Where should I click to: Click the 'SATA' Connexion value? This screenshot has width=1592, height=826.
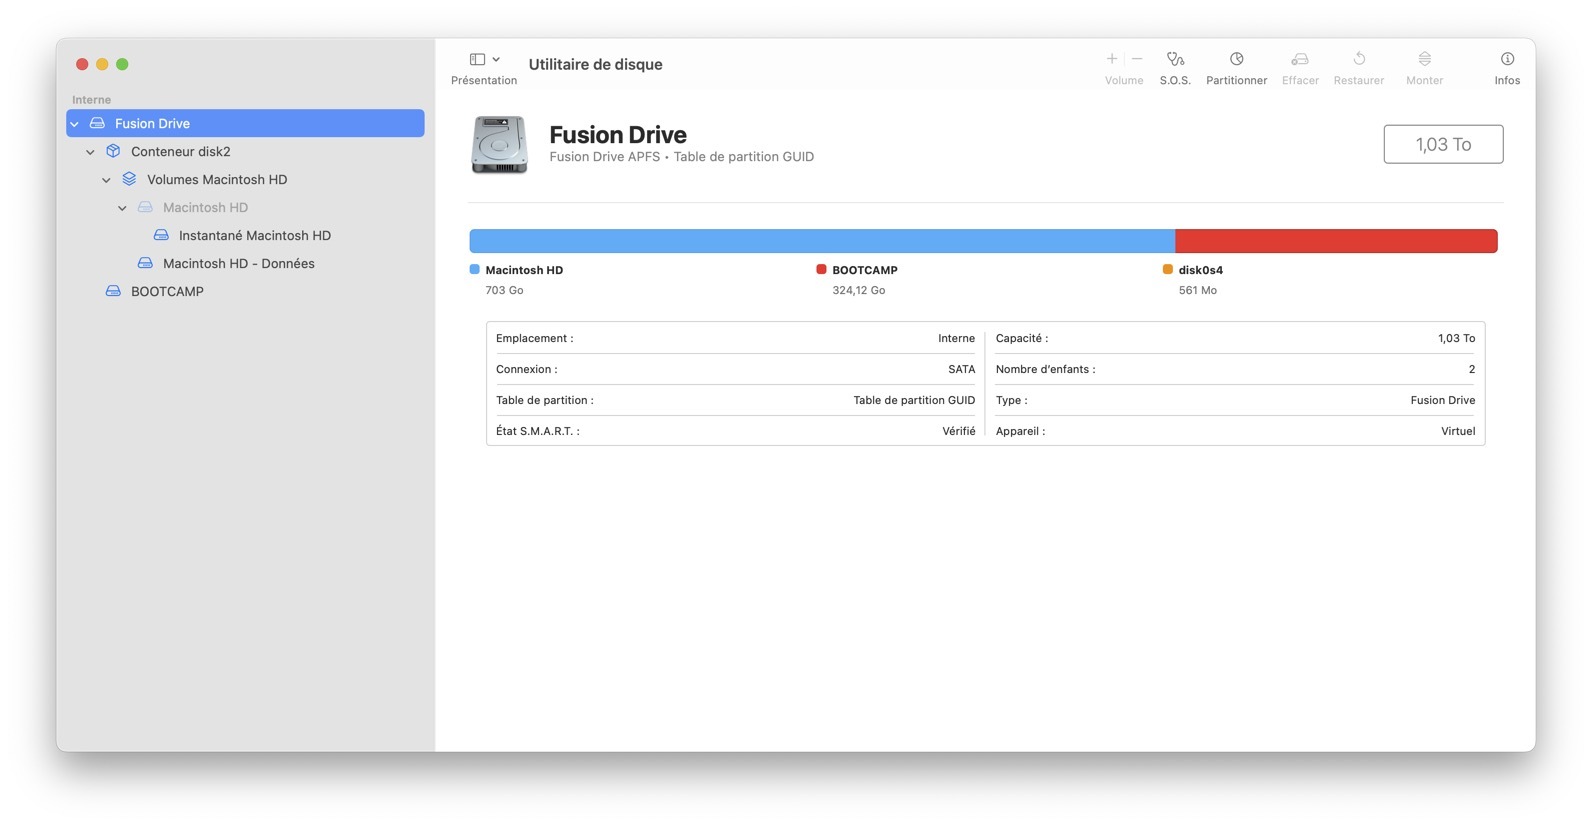tap(961, 369)
